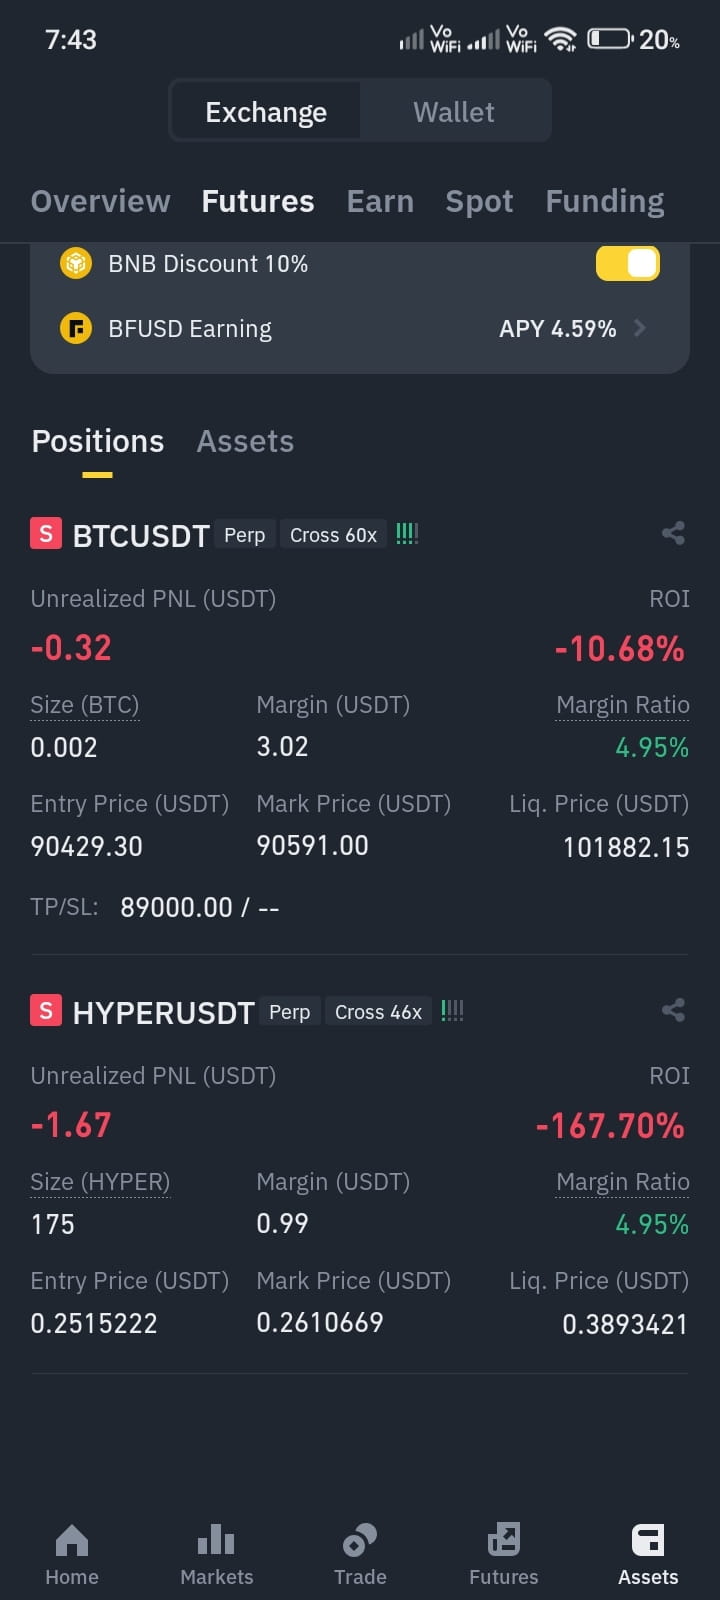This screenshot has width=720, height=1600.
Task: Tap the BNB coin icon
Action: pos(76,263)
